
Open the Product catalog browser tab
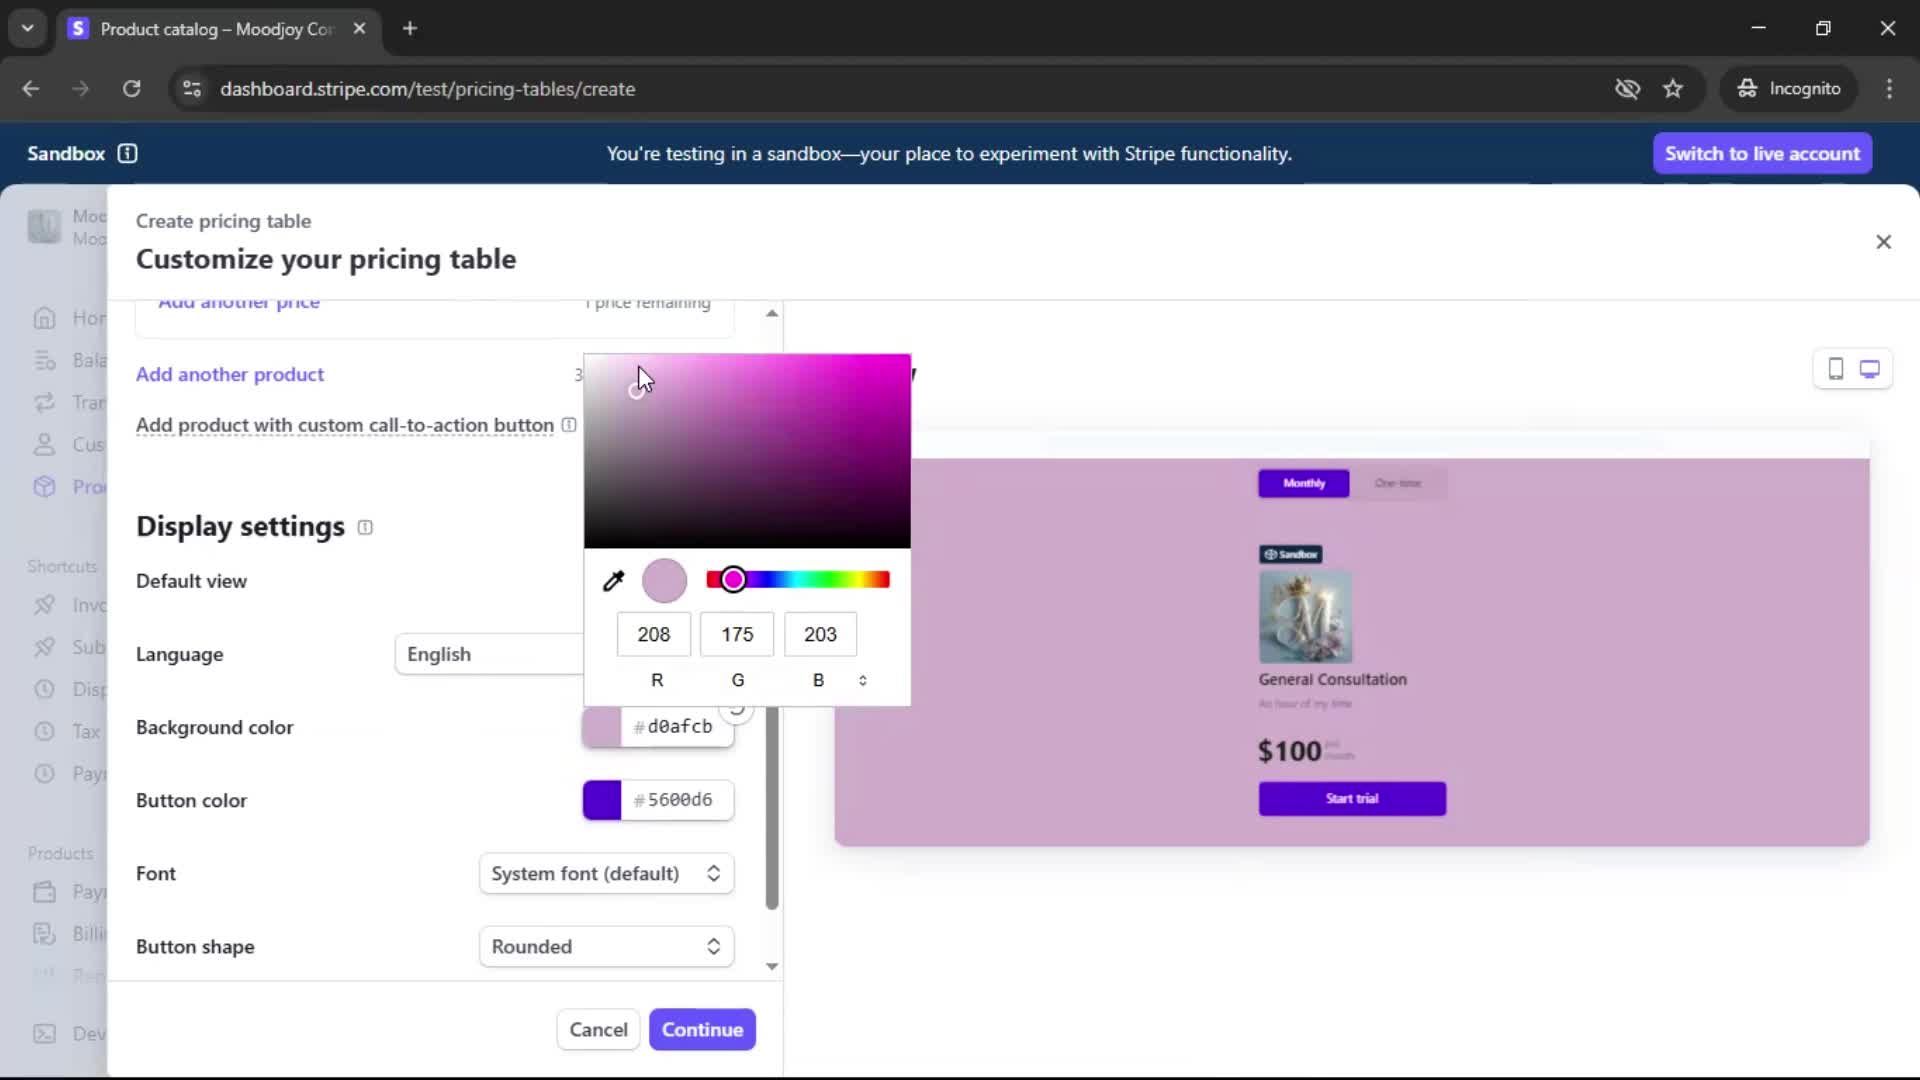215,29
